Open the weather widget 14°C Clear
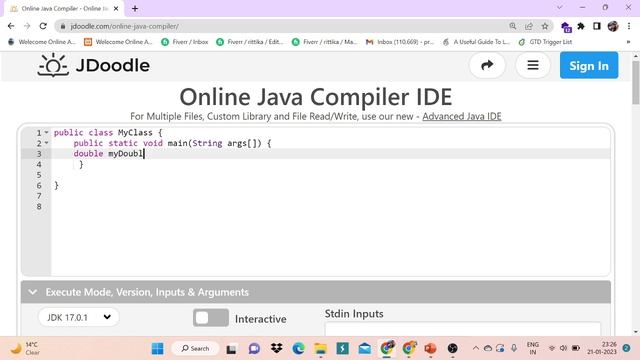This screenshot has height=360, width=640. (x=25, y=349)
